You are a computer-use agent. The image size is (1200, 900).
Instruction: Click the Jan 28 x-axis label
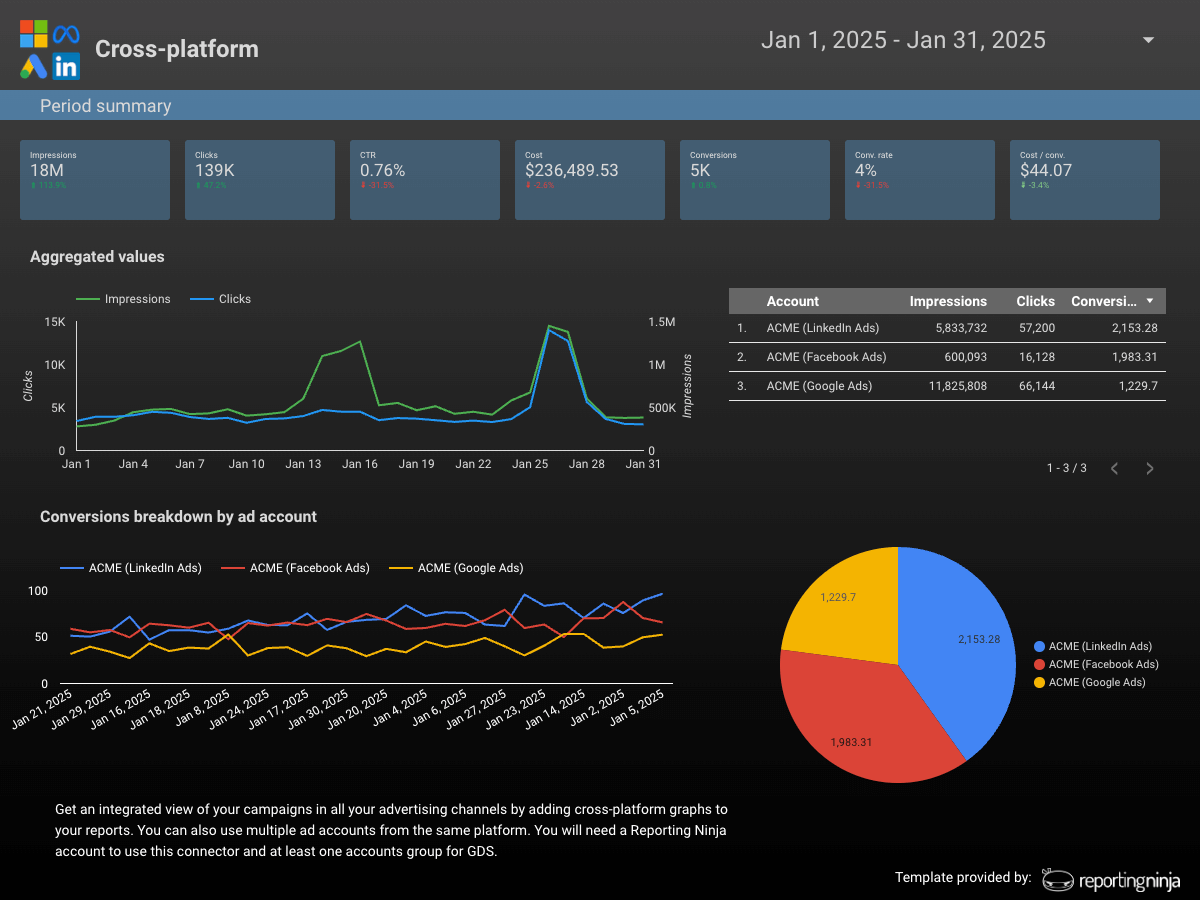[587, 464]
